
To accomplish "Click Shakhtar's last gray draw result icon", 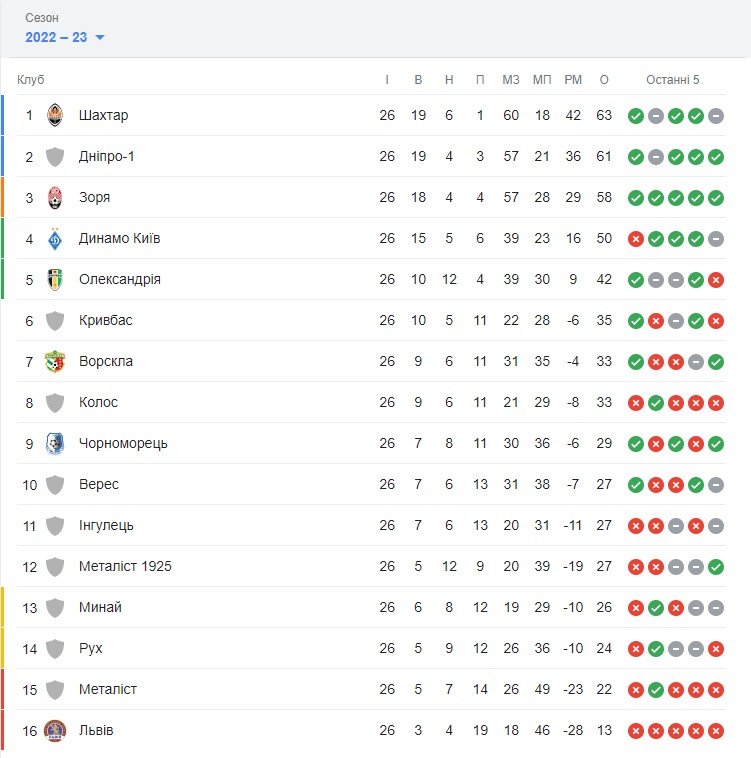I will coord(716,115).
